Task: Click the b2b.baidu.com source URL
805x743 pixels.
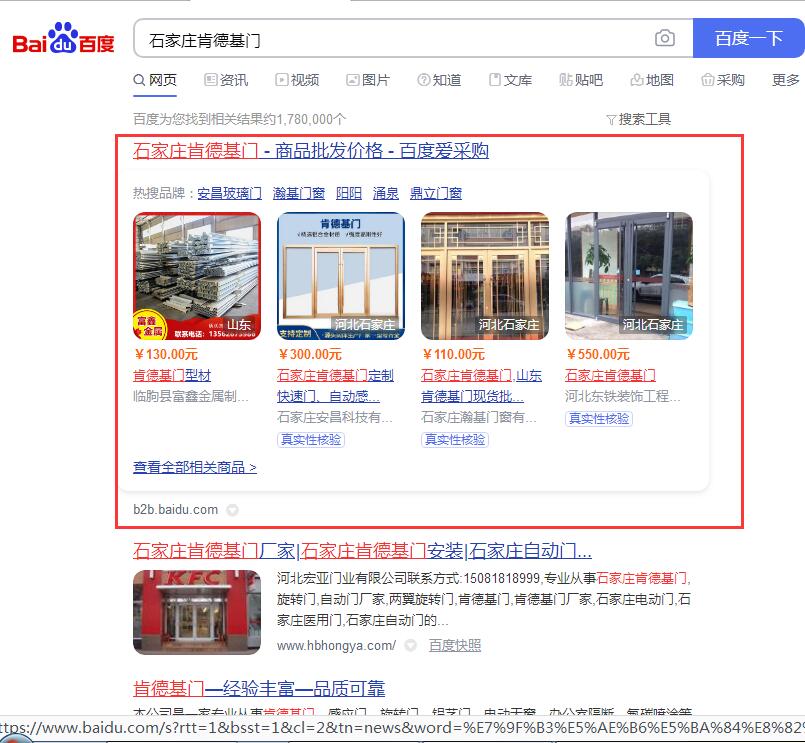Action: (x=176, y=509)
